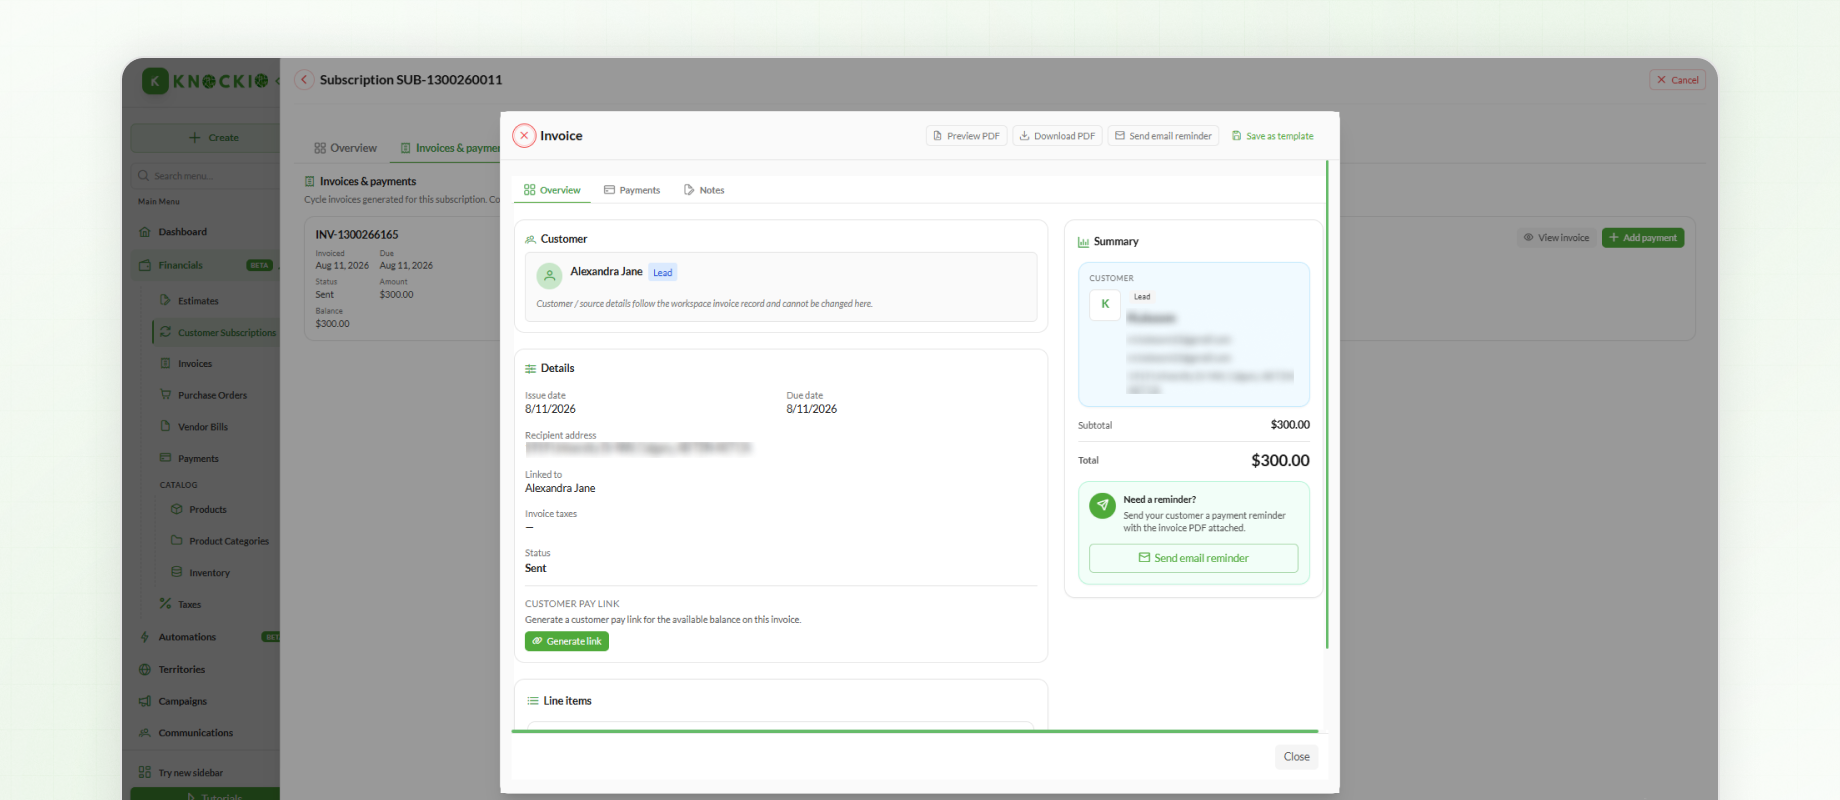Open Inventory in the sidebar
Screen dimensions: 1840x800
pos(209,573)
